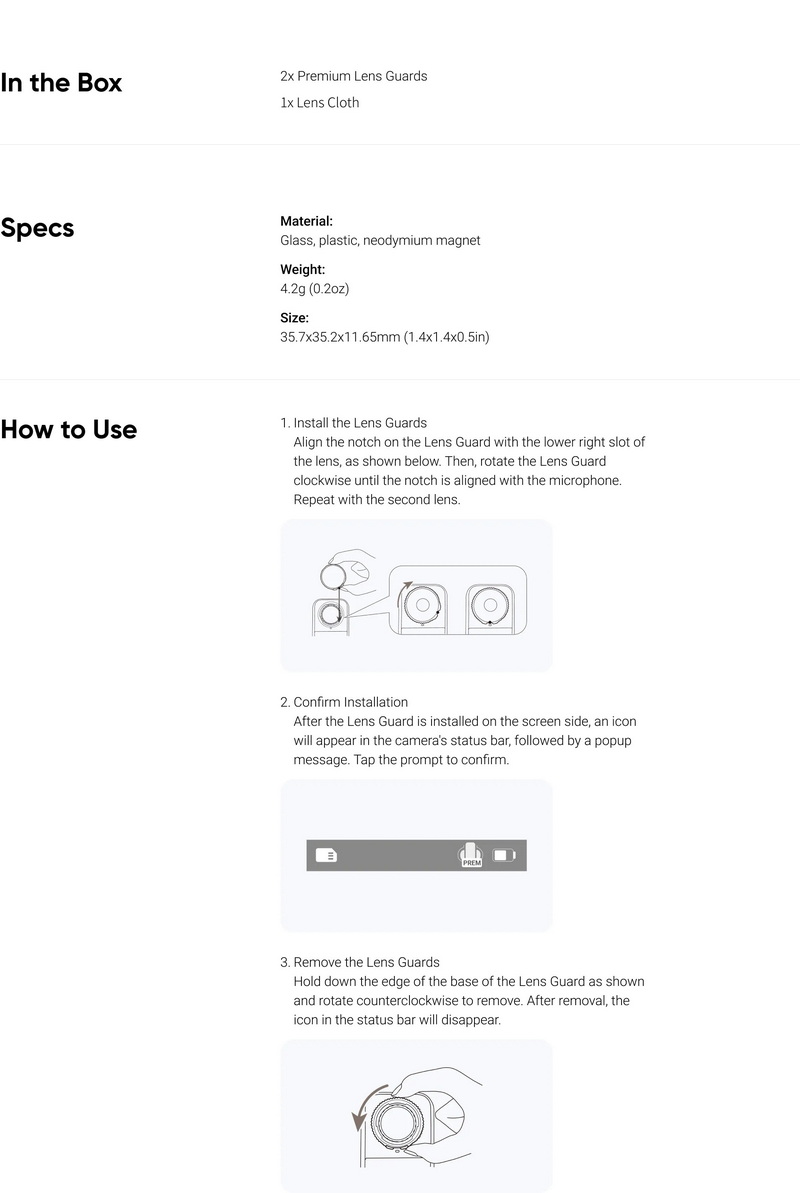Screen dimensions: 800x1193
Task: Click the SD card icon in status bar
Action: 326,855
